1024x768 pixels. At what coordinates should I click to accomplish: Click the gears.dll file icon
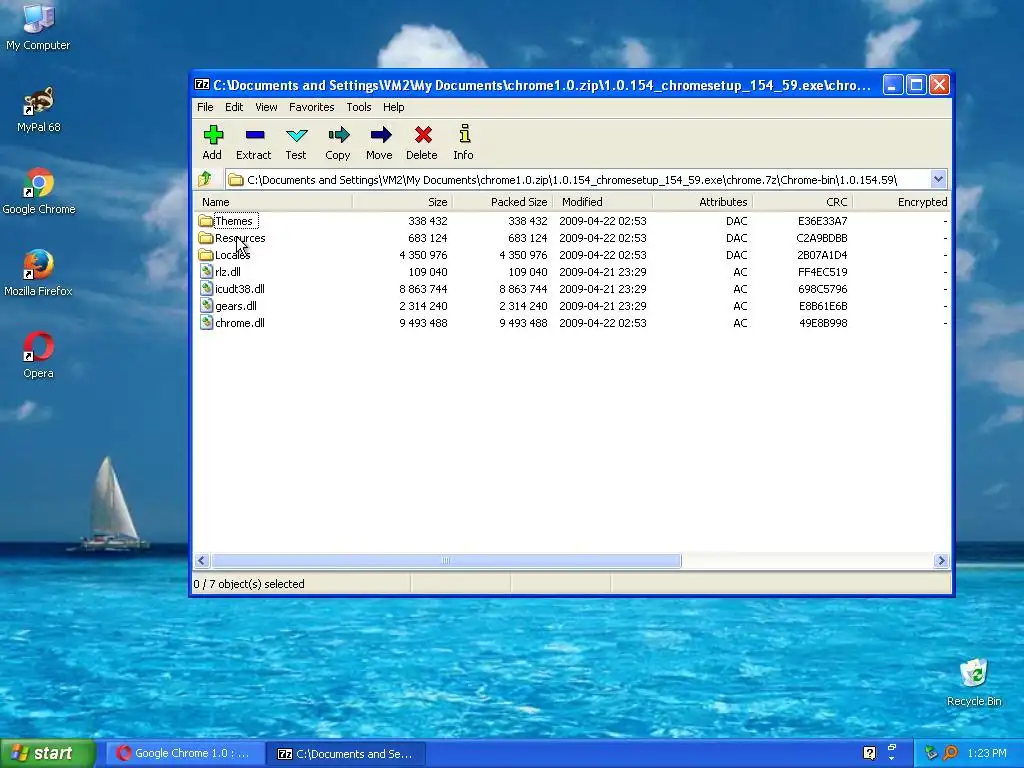(206, 306)
